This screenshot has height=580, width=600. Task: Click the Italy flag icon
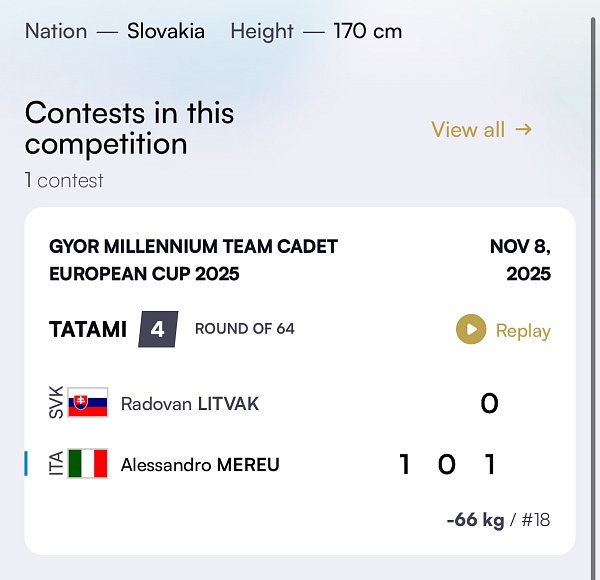(x=87, y=464)
